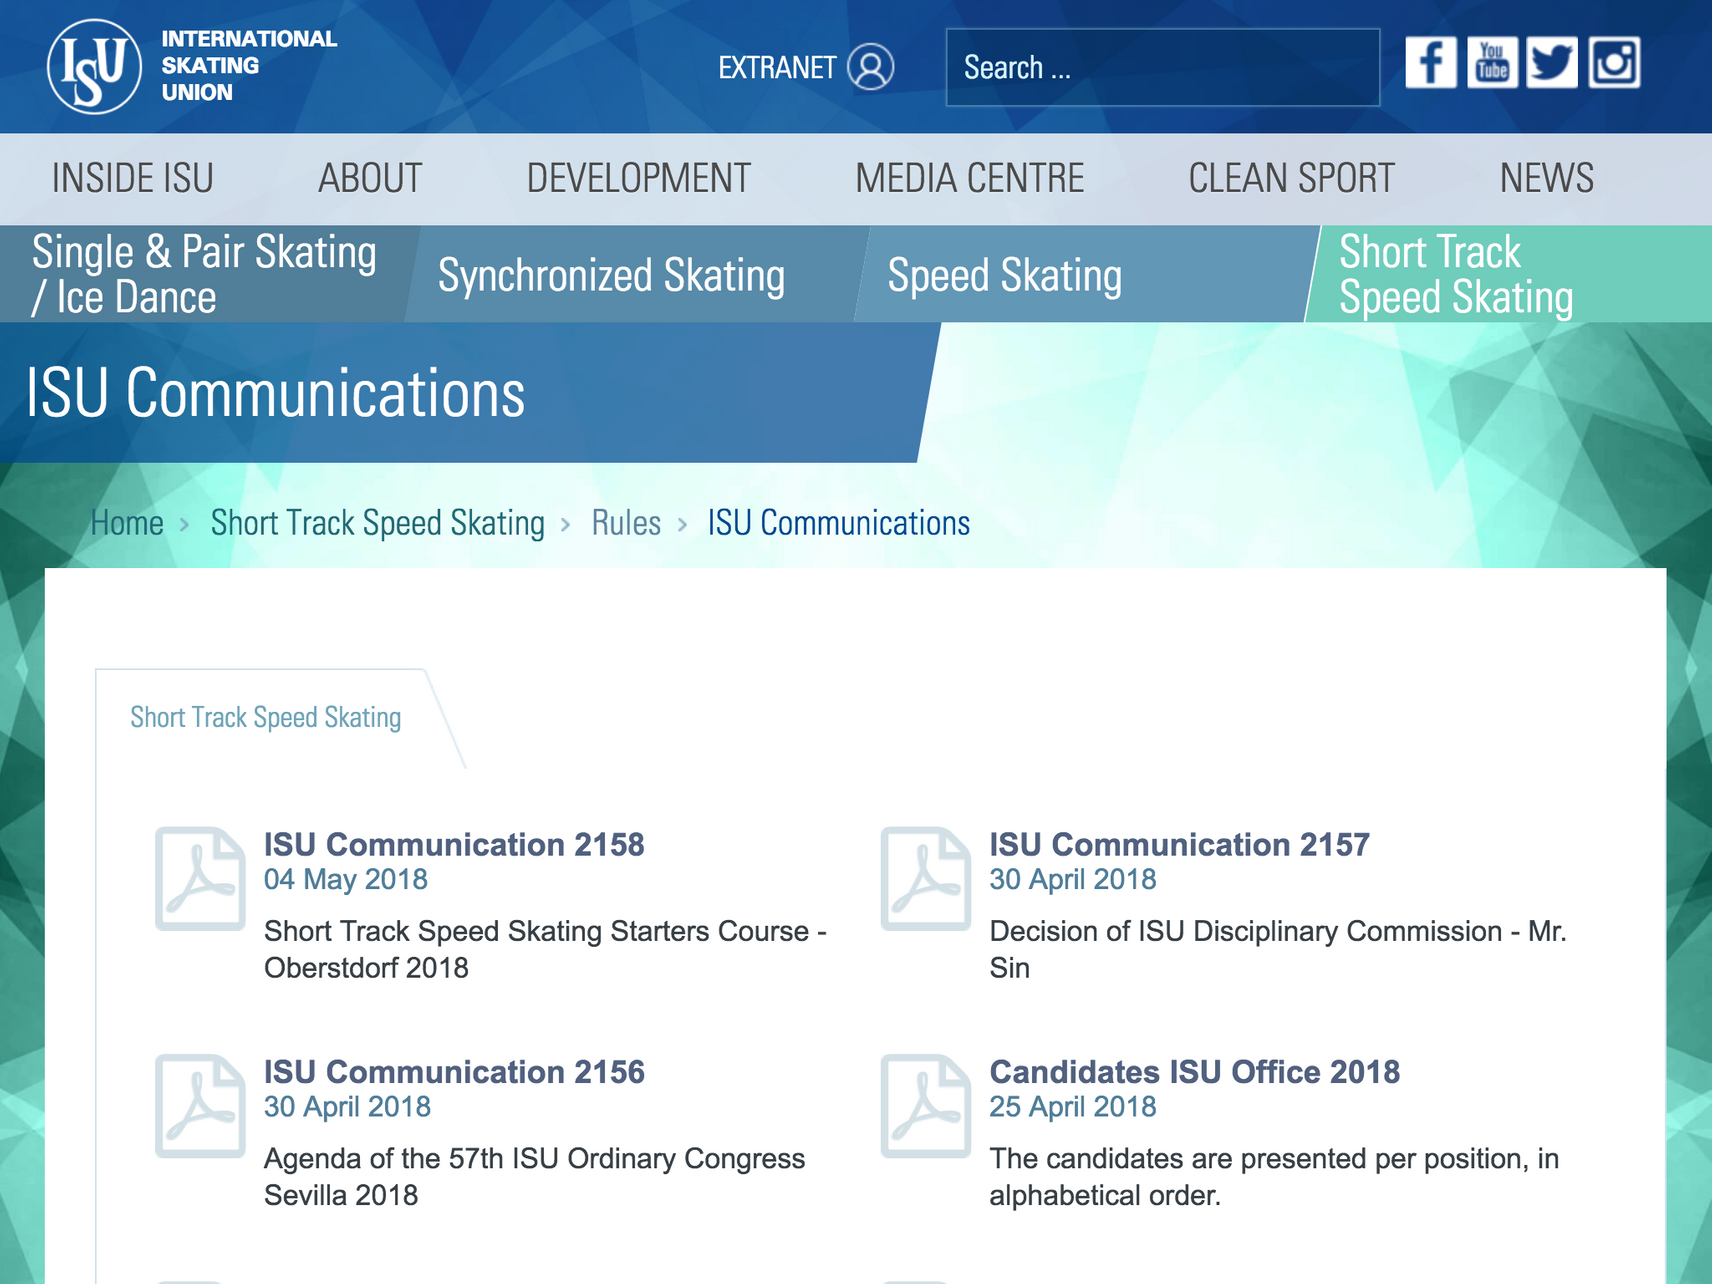Focus the Search input field
The width and height of the screenshot is (1712, 1284).
(1163, 67)
